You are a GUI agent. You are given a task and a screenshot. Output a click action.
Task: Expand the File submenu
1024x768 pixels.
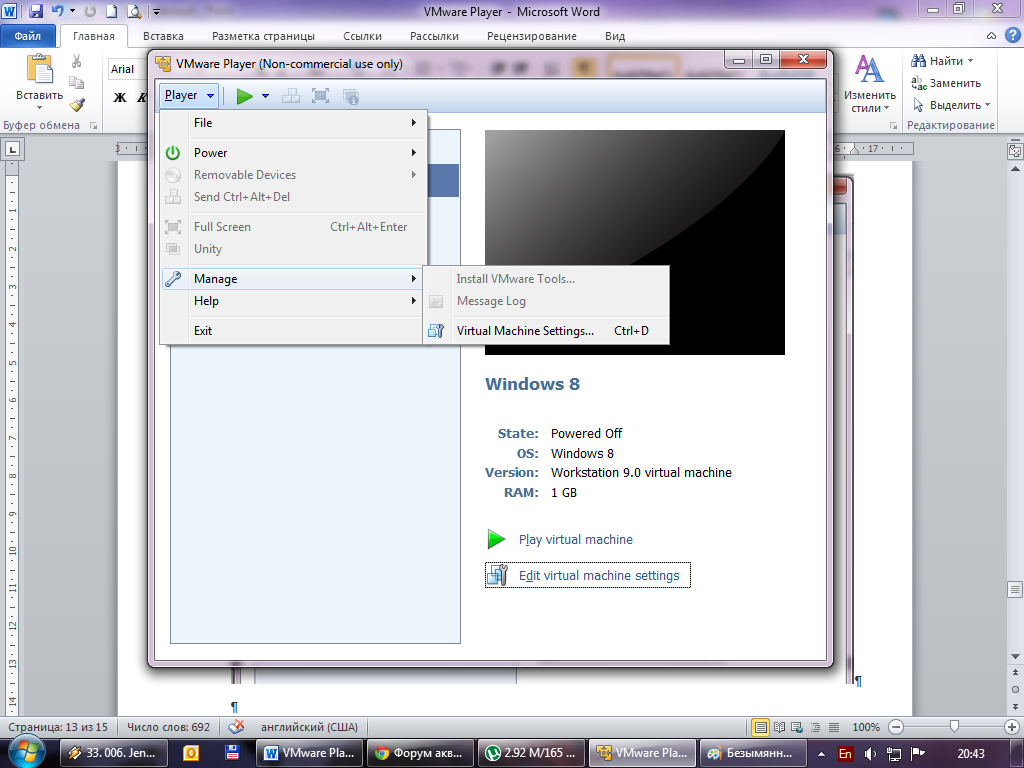(x=293, y=123)
